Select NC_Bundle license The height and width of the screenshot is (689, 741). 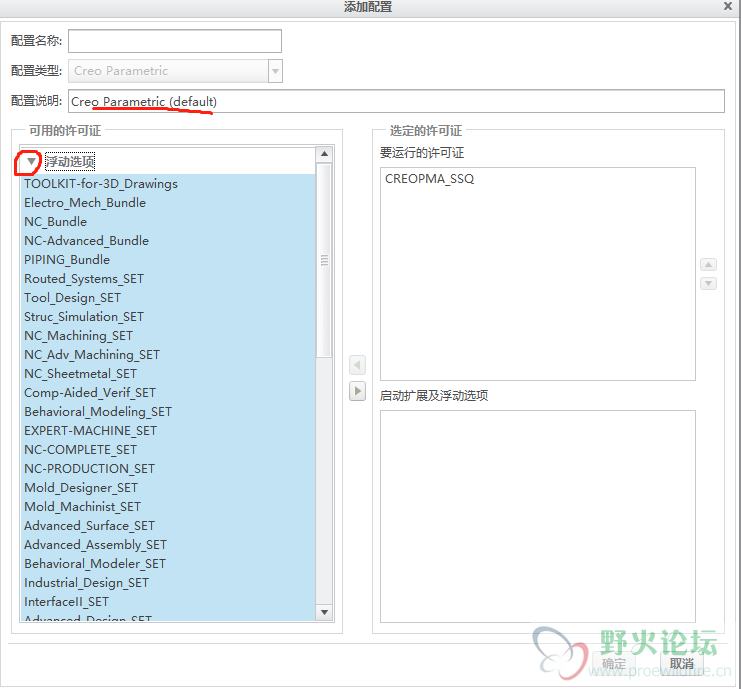click(168, 222)
